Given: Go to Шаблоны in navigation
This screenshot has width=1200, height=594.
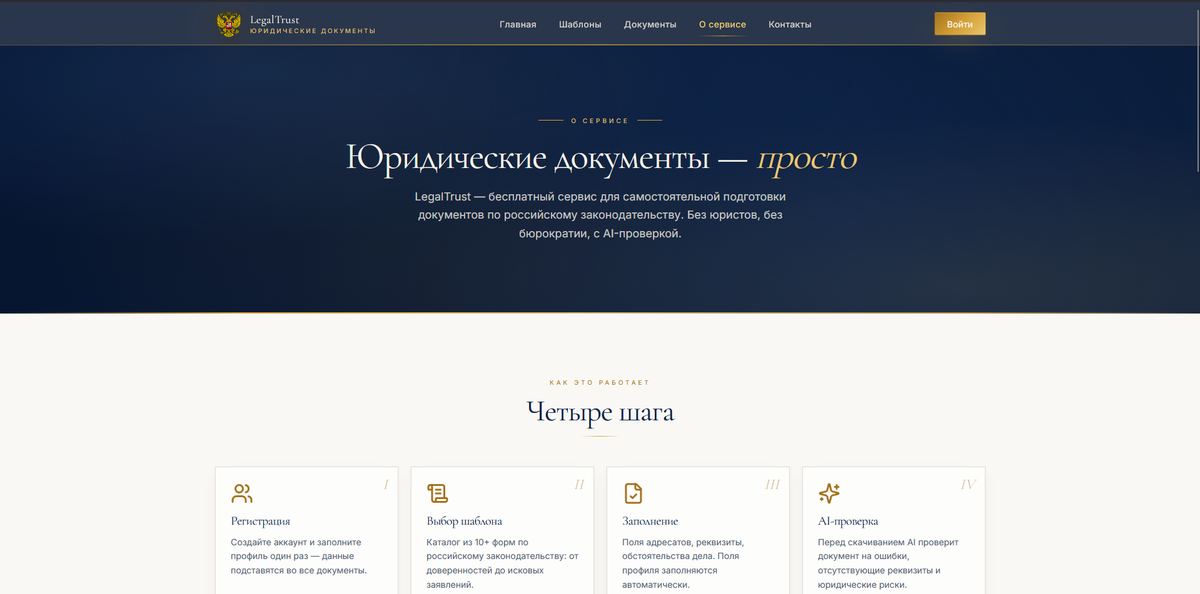Looking at the screenshot, I should tap(580, 24).
